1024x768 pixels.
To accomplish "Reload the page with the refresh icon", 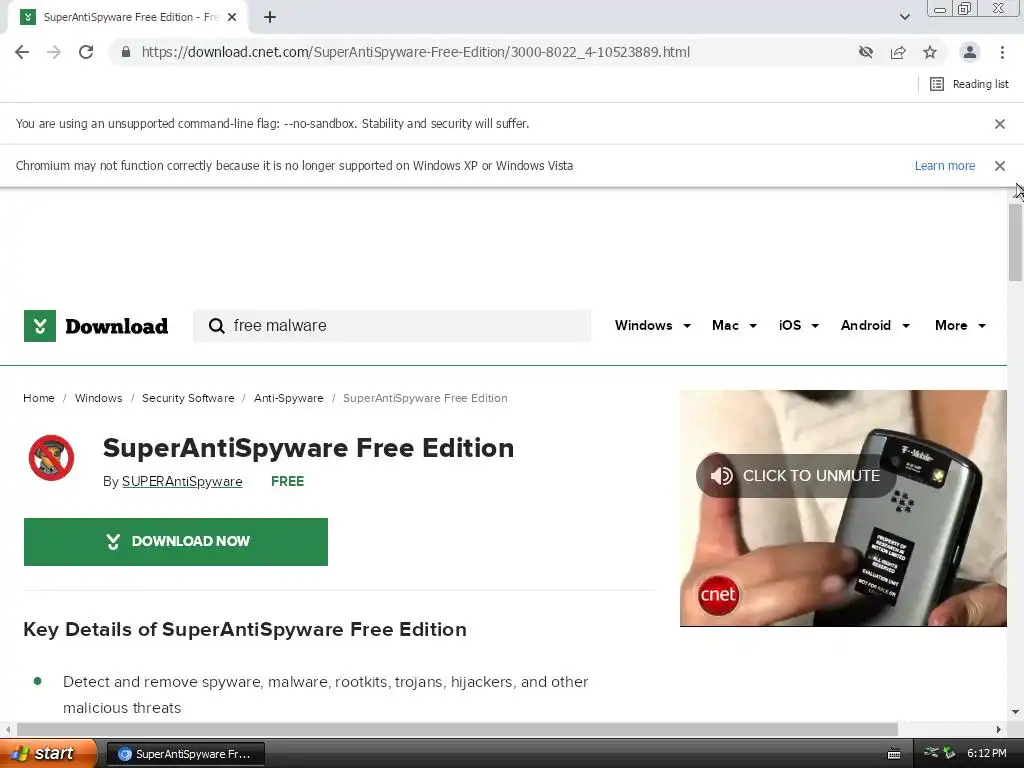I will [86, 52].
